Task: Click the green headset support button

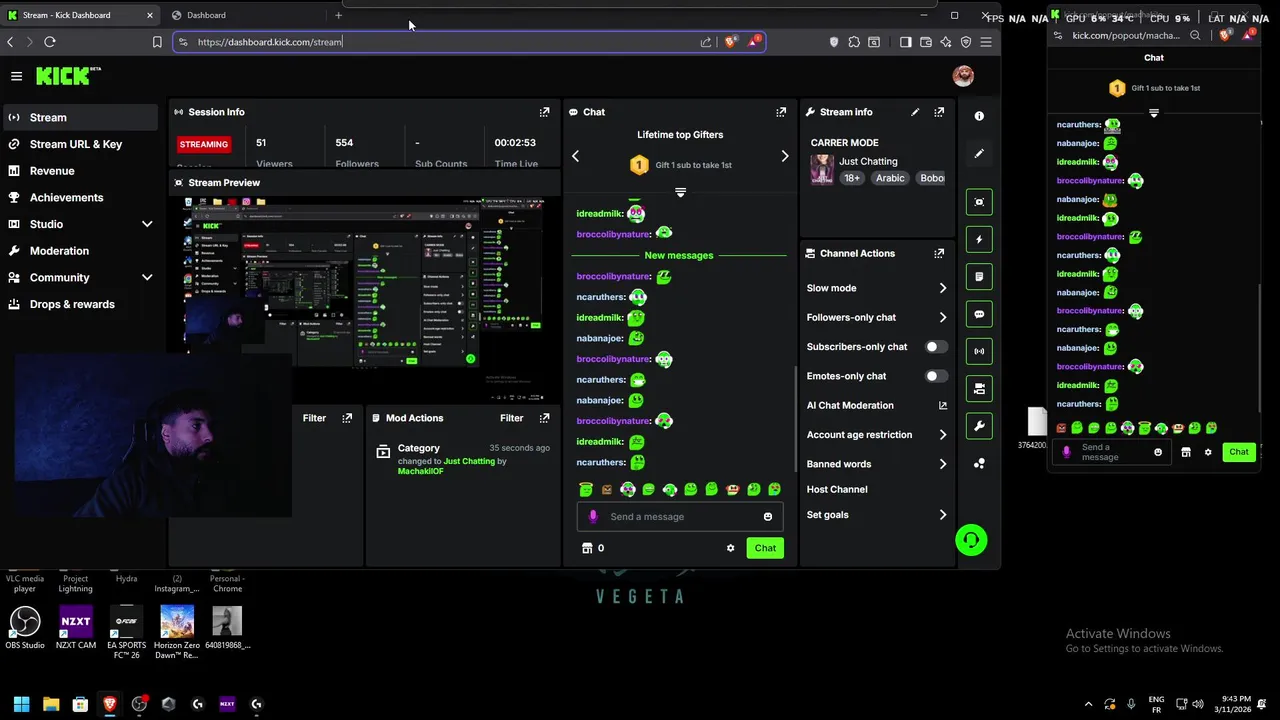Action: pyautogui.click(x=971, y=540)
